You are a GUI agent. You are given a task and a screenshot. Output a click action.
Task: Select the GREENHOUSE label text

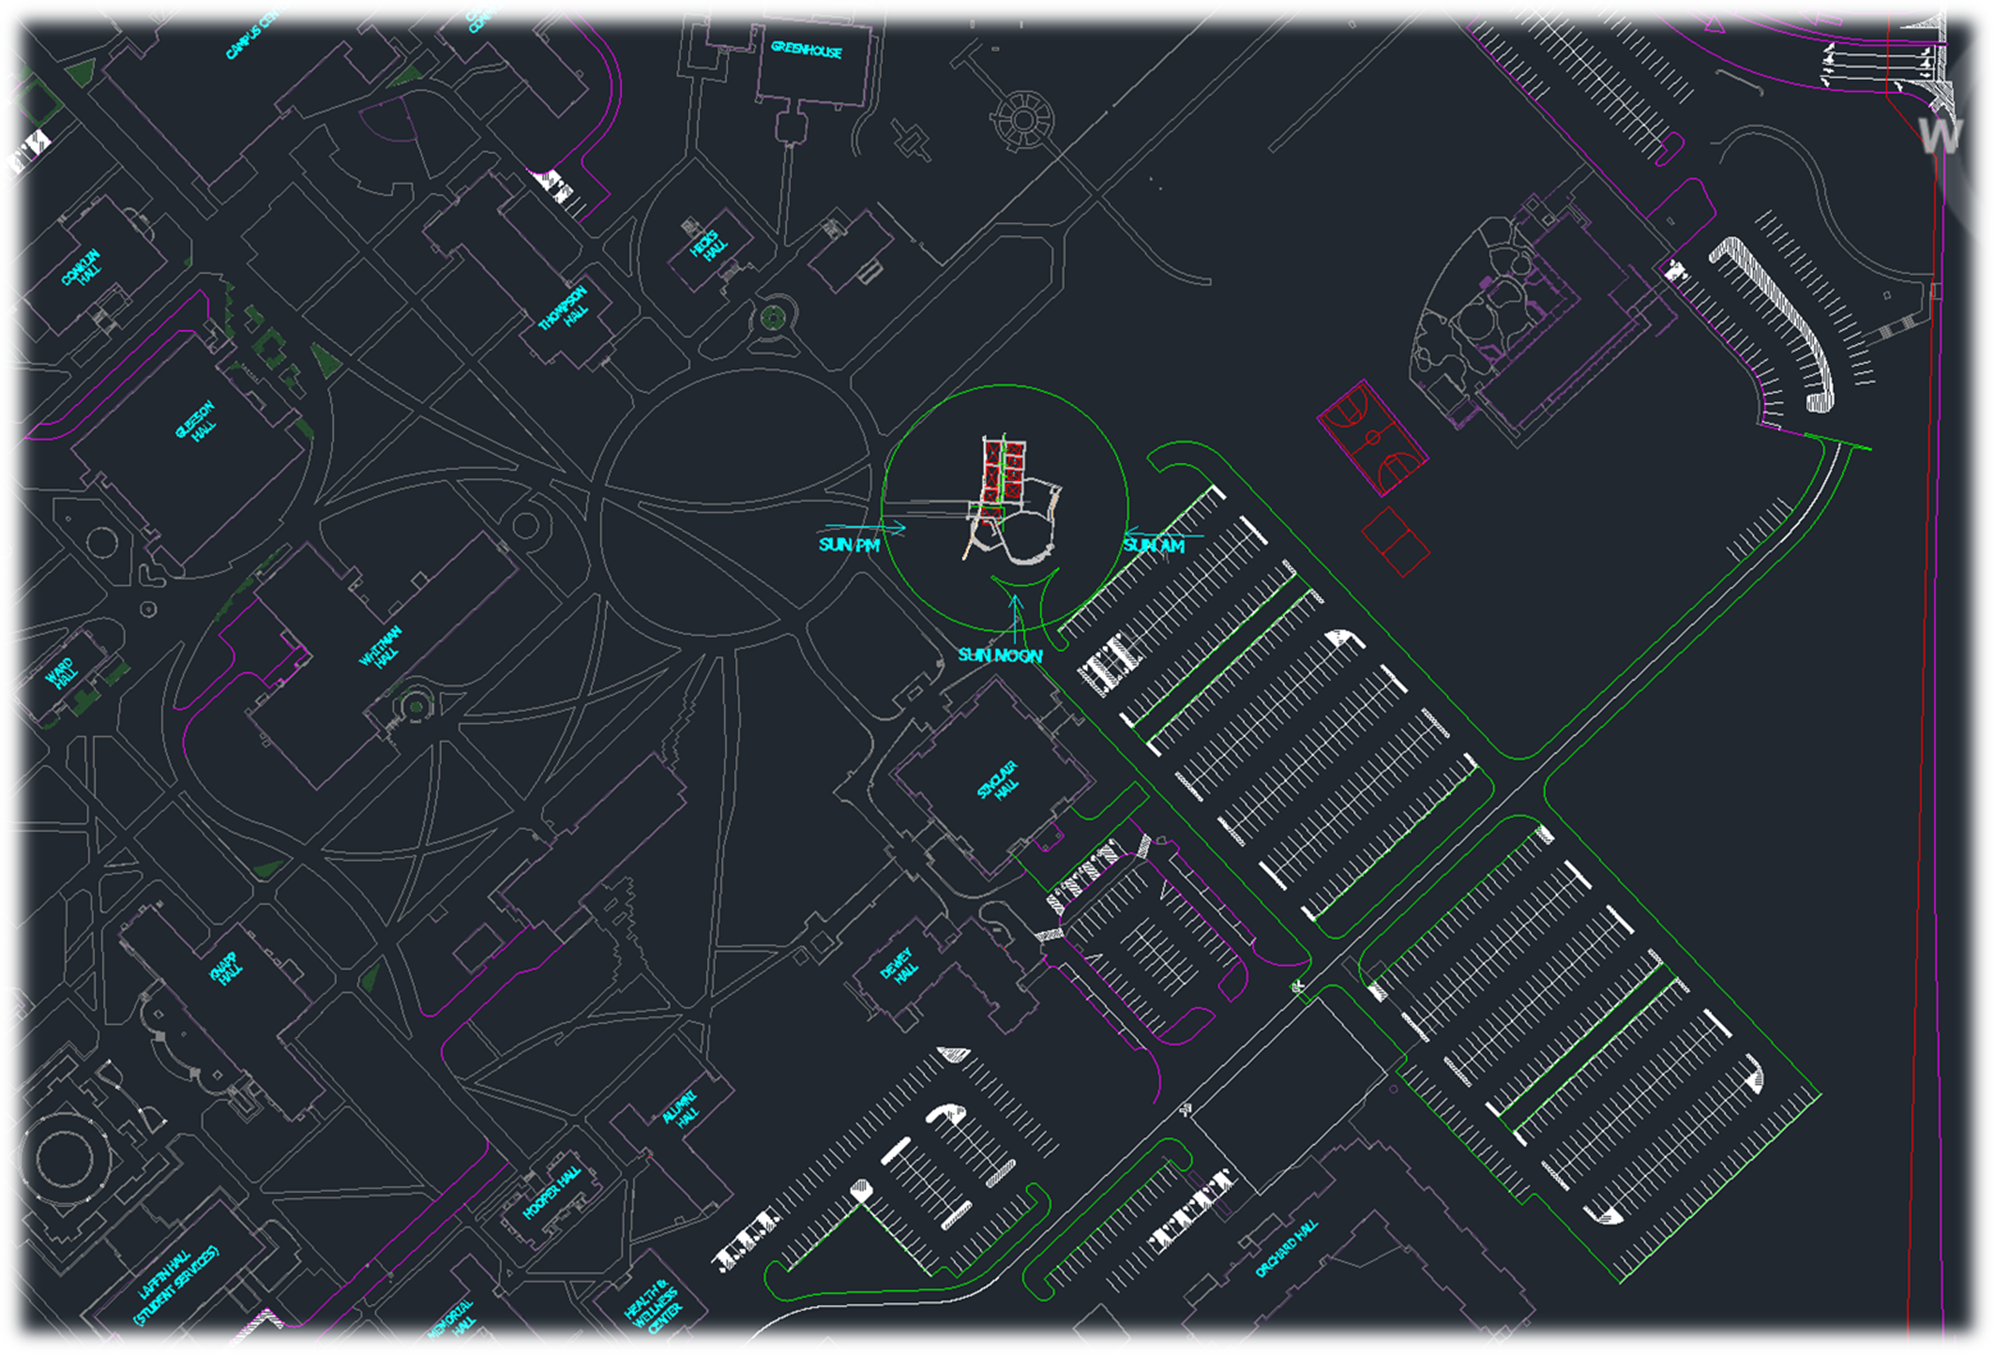click(x=806, y=49)
